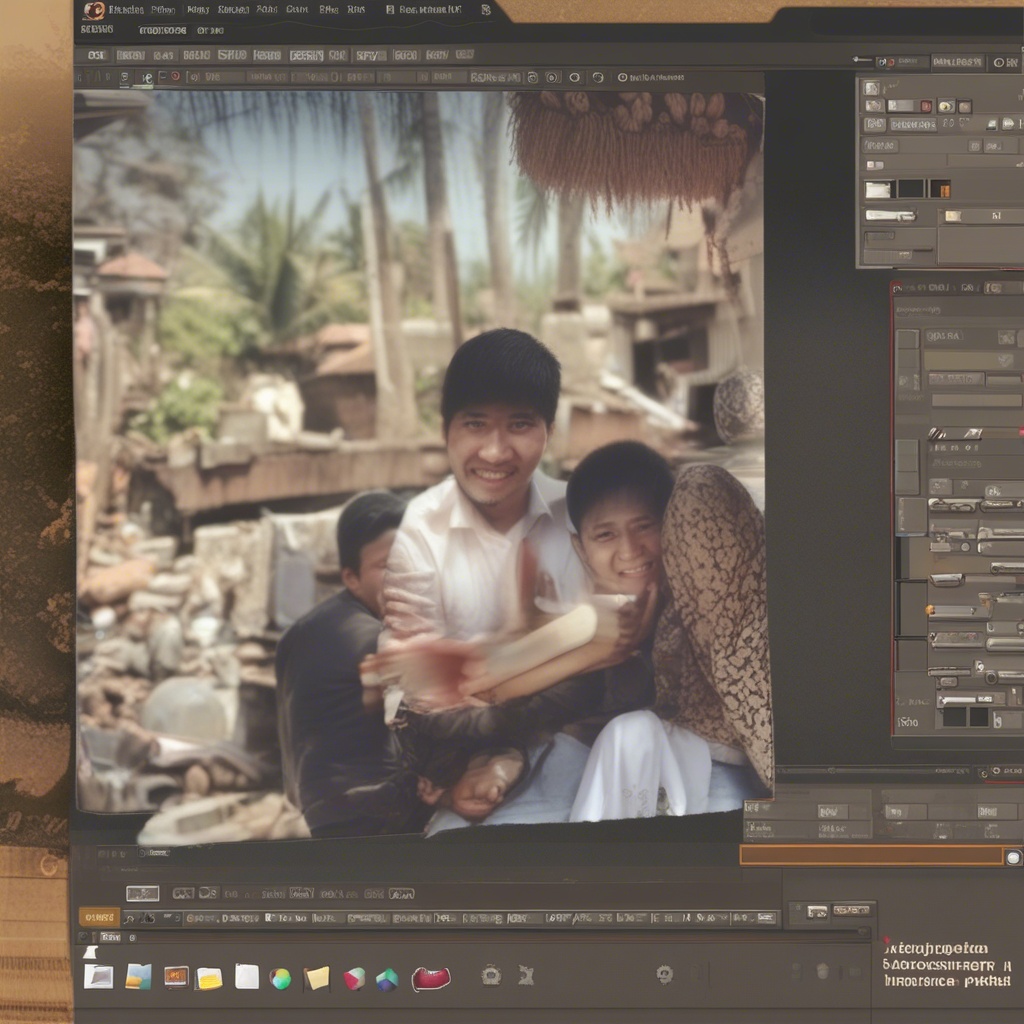
Task: Select the yellow sticky note icon
Action: click(317, 978)
